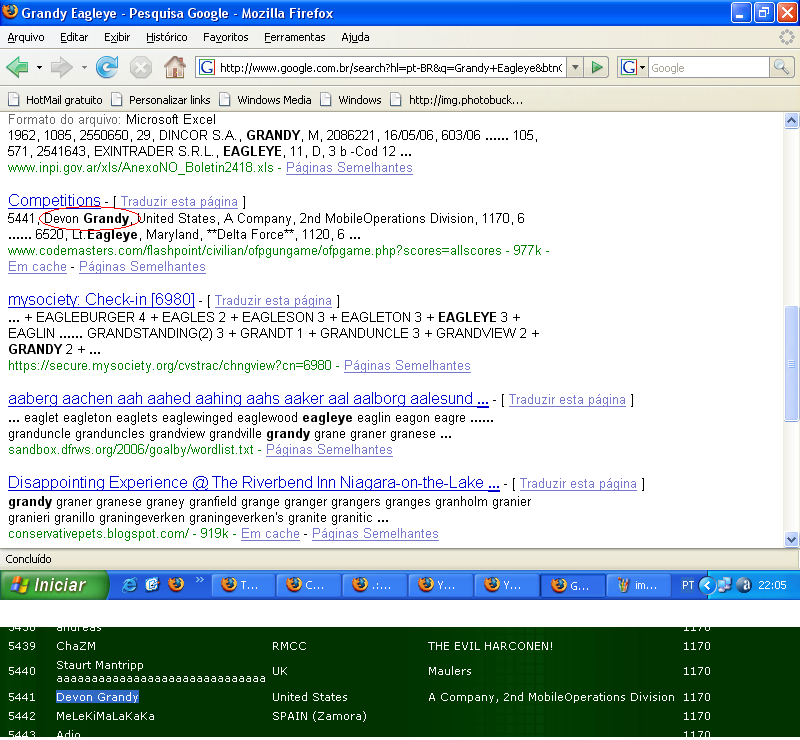800x740 pixels.
Task: Open the Editar menu
Action: (74, 37)
